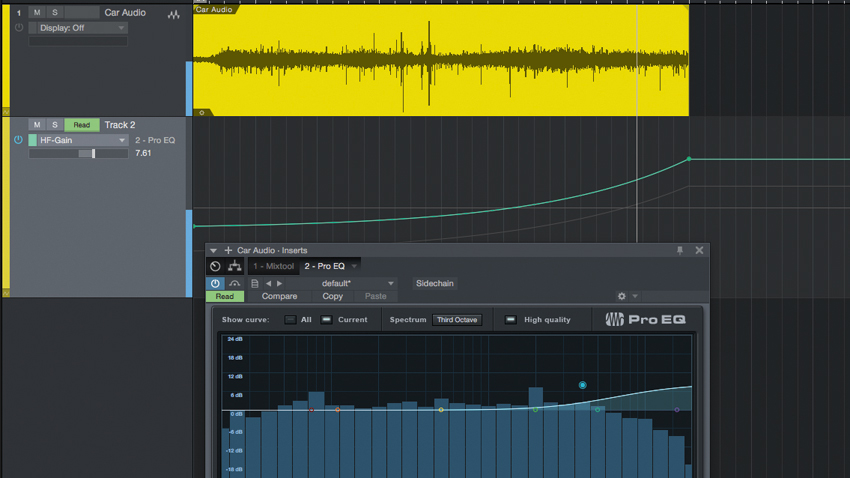Open the routing view icon in Inserts
This screenshot has width=850, height=478.
(x=235, y=266)
